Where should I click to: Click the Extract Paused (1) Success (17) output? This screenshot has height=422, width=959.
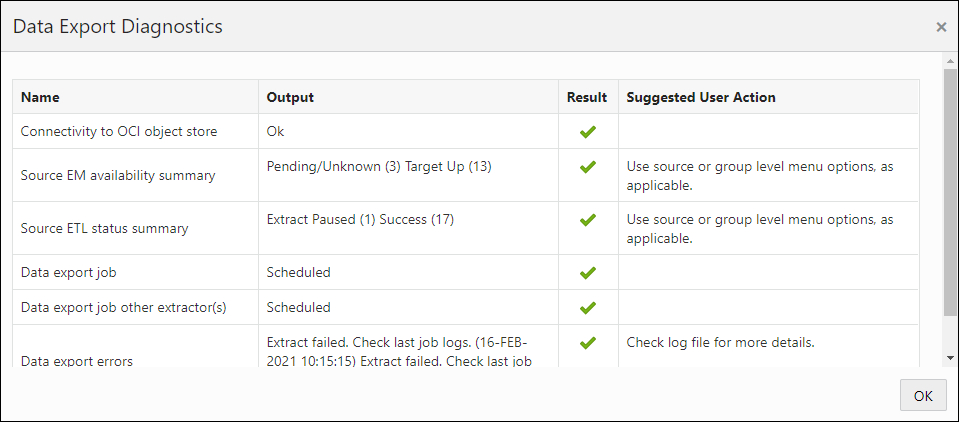[x=360, y=219]
